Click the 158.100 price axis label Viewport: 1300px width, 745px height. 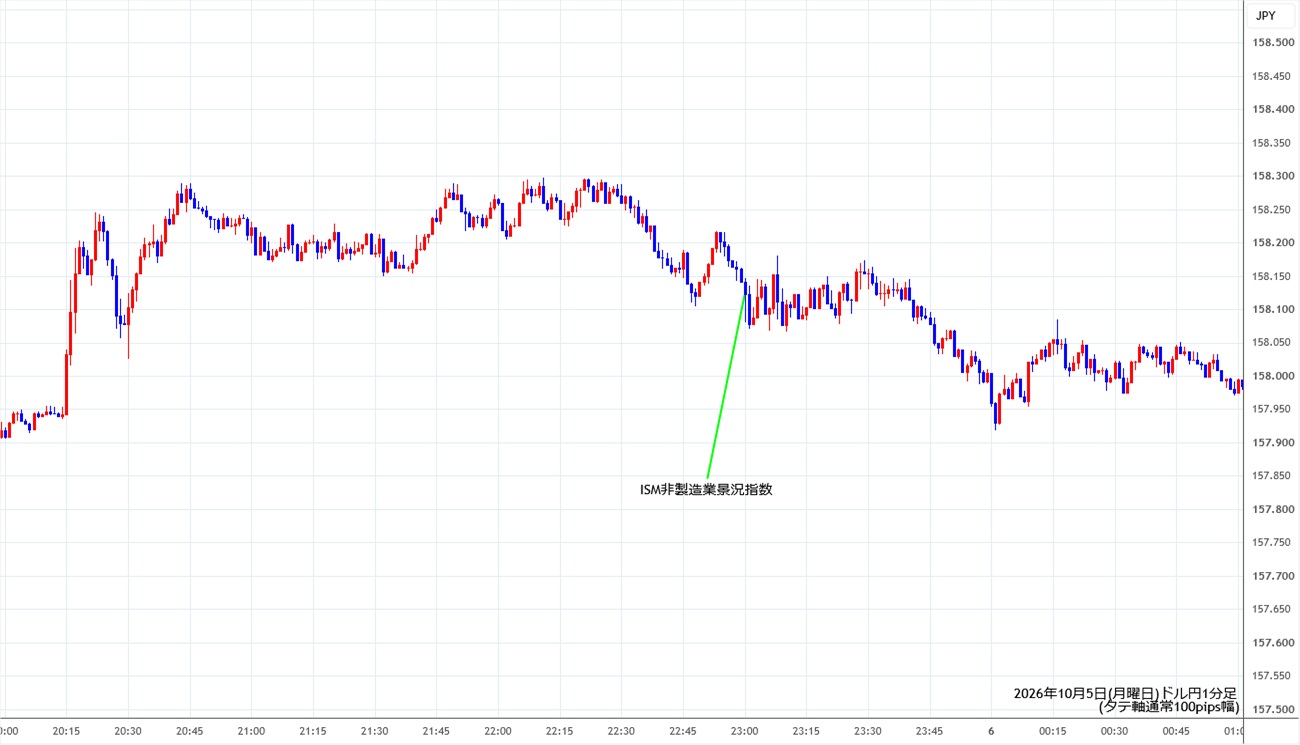[1274, 309]
